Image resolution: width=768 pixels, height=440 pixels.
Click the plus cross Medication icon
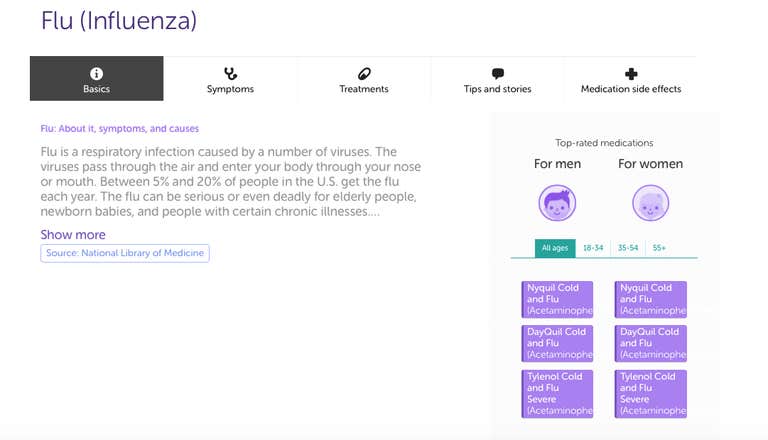coord(631,74)
